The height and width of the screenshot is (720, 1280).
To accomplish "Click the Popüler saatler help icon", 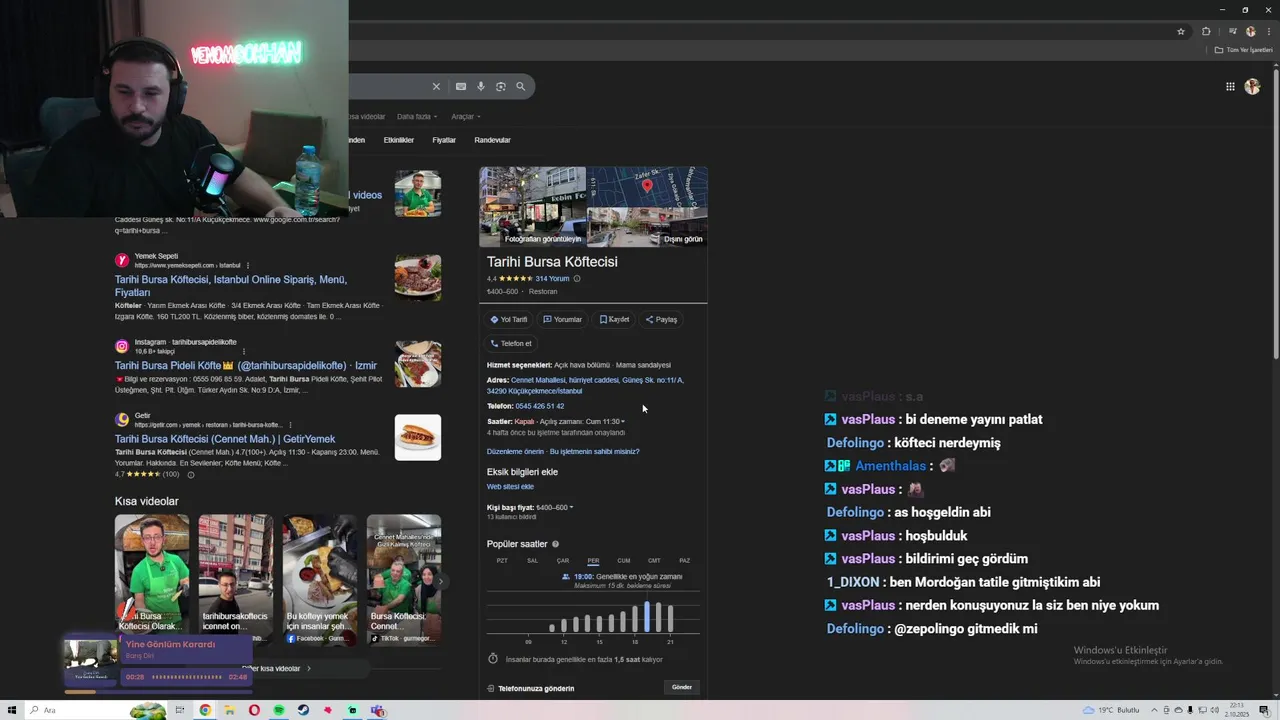I will click(x=555, y=544).
